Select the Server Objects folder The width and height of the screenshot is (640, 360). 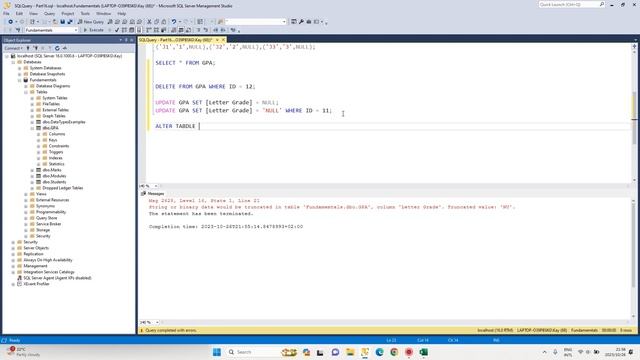pos(36,248)
